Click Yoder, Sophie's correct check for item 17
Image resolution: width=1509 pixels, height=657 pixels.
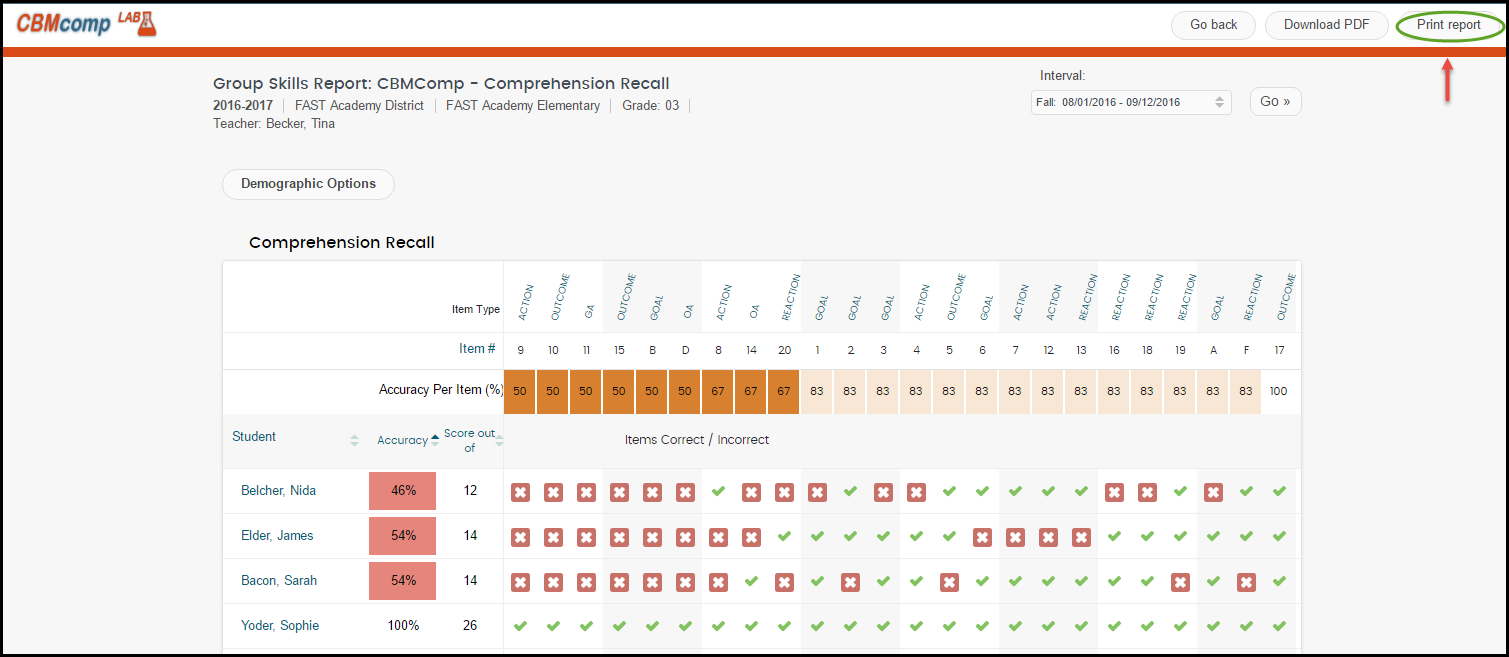pyautogui.click(x=1279, y=626)
